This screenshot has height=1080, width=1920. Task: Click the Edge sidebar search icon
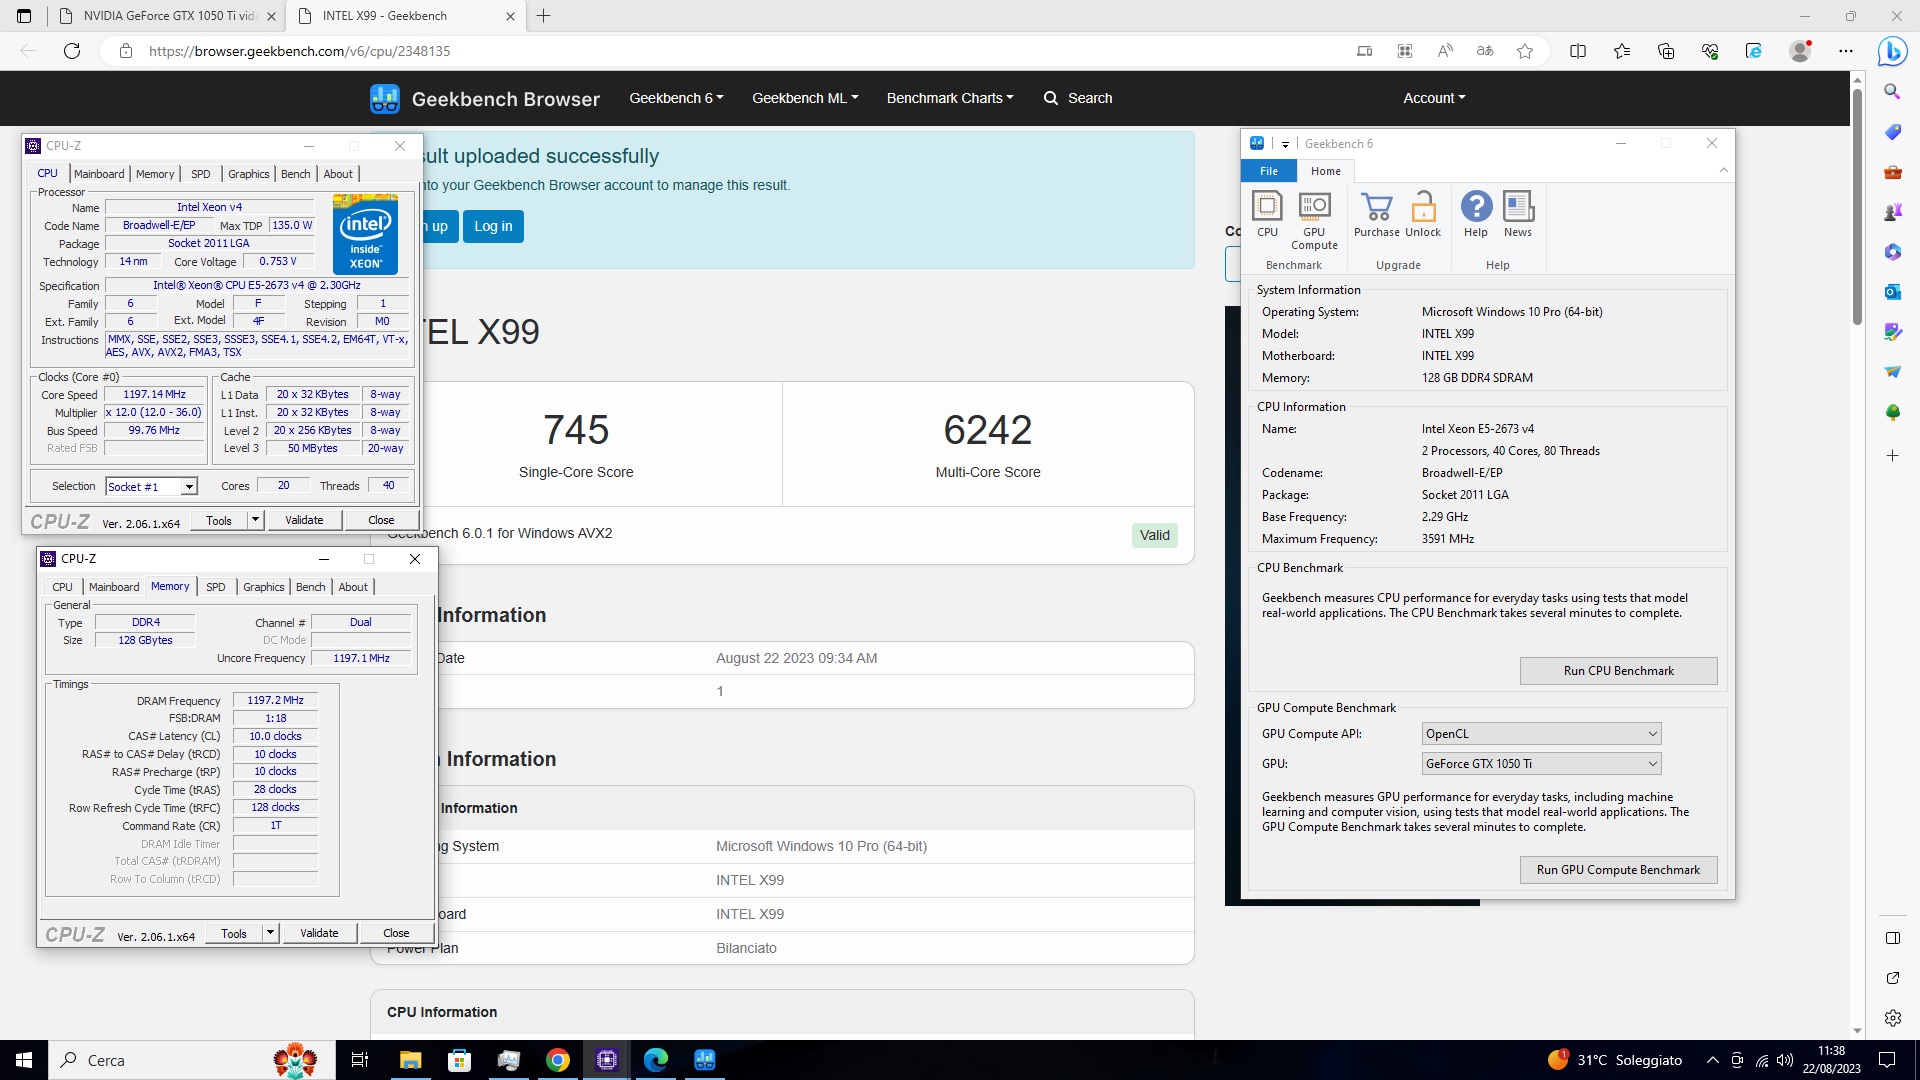point(1892,92)
